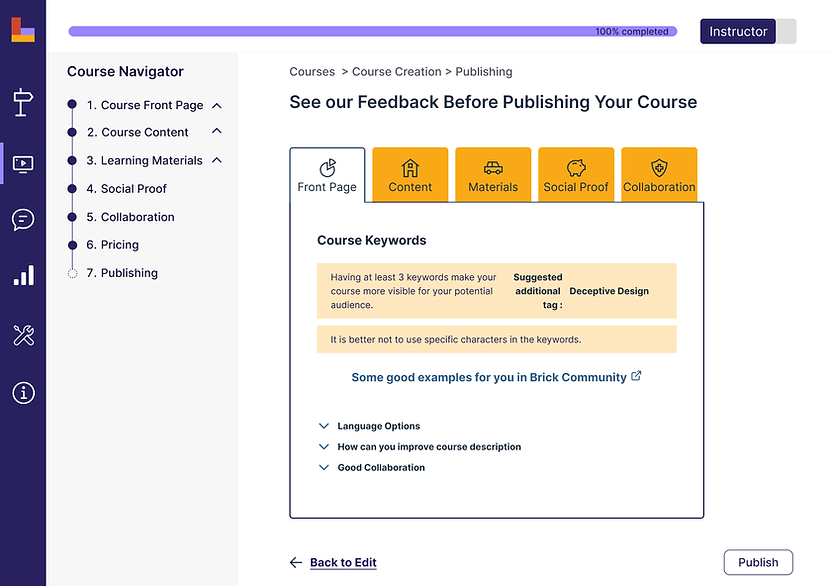Expand the Language Options section
This screenshot has height=586, width=830.
click(369, 426)
